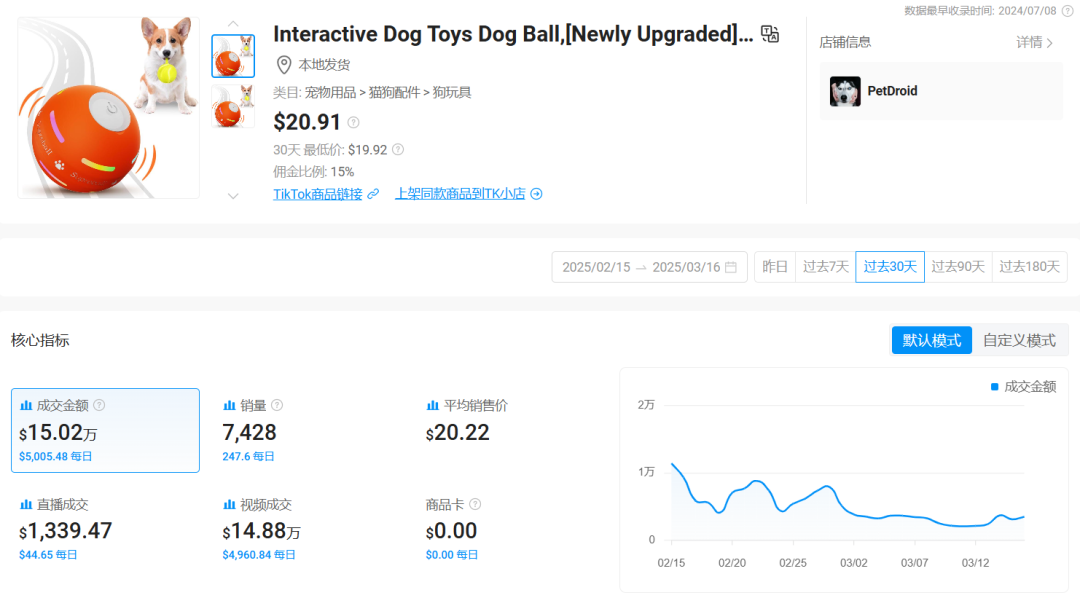
Task: Click help icon next to 销量
Action: click(x=277, y=405)
